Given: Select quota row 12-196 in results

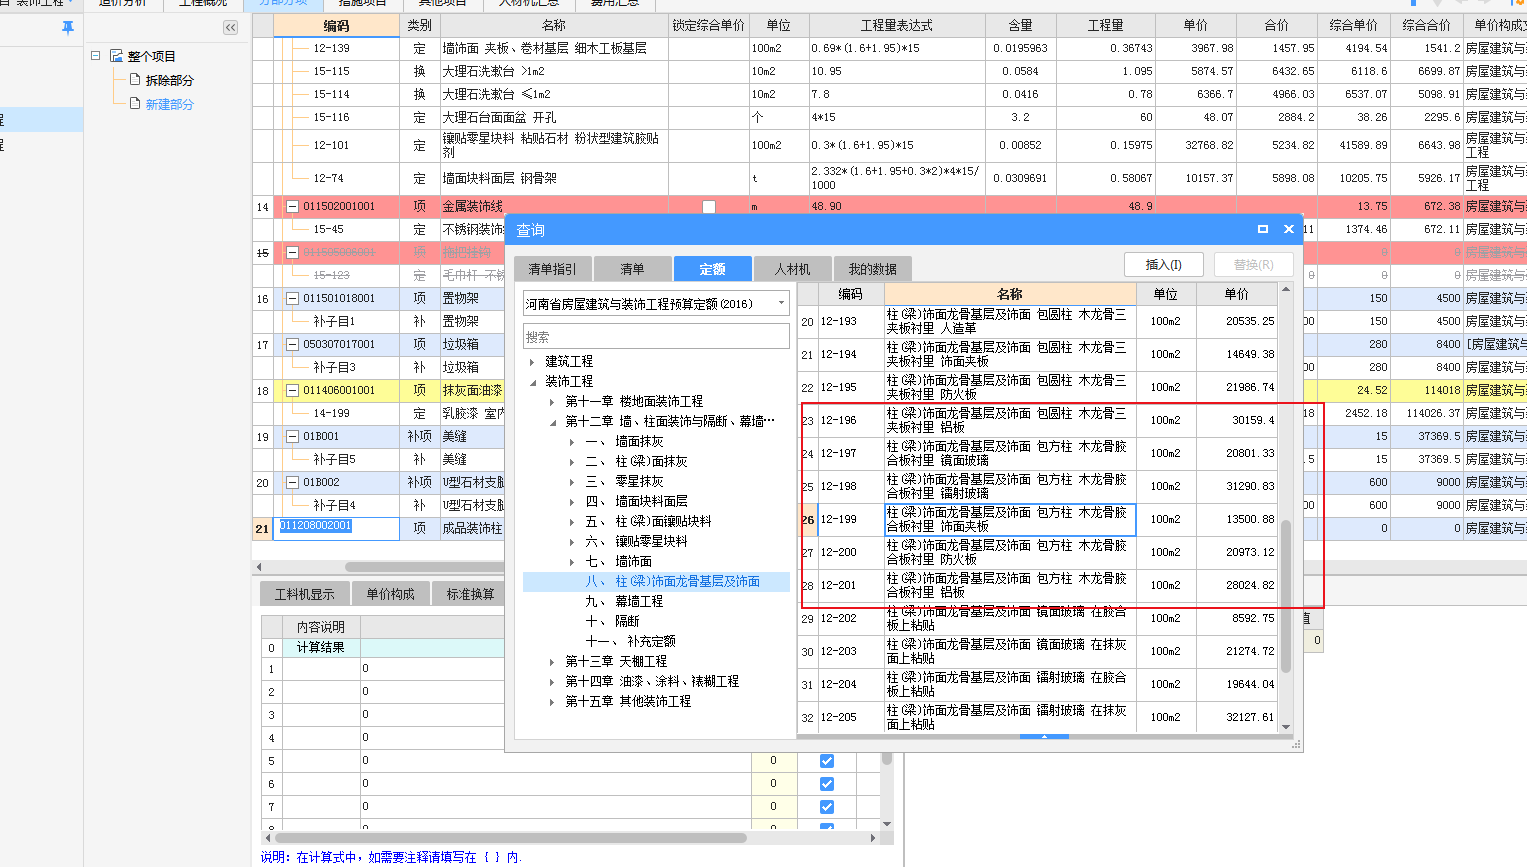Looking at the screenshot, I should [x=1038, y=420].
